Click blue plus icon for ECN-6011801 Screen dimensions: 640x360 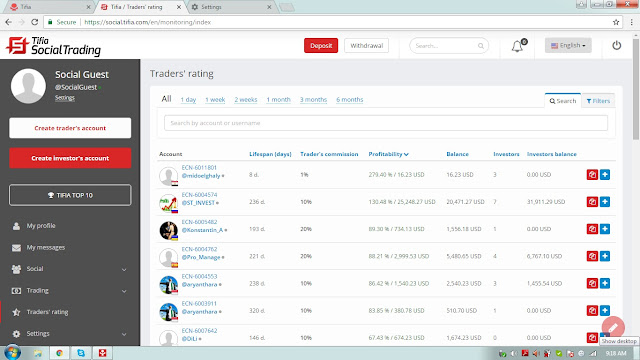[x=605, y=175]
